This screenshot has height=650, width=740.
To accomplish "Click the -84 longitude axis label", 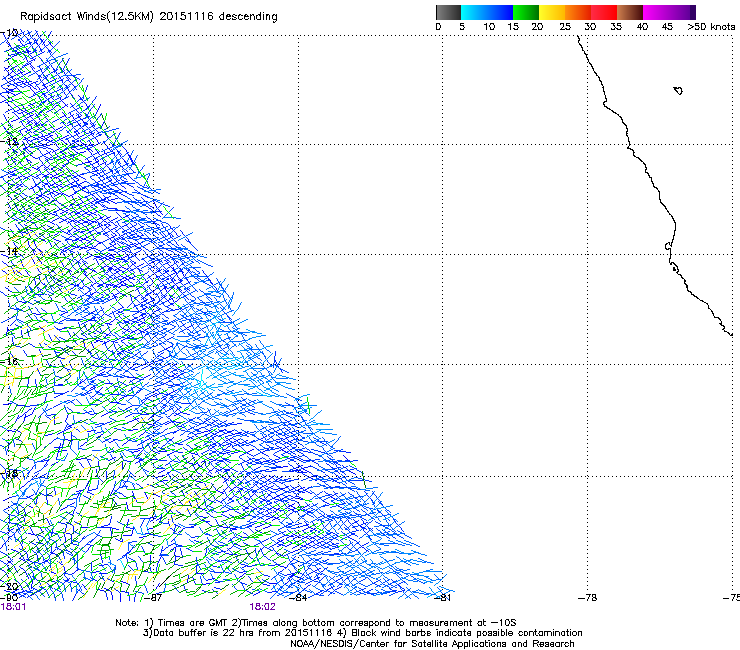I will pos(298,598).
